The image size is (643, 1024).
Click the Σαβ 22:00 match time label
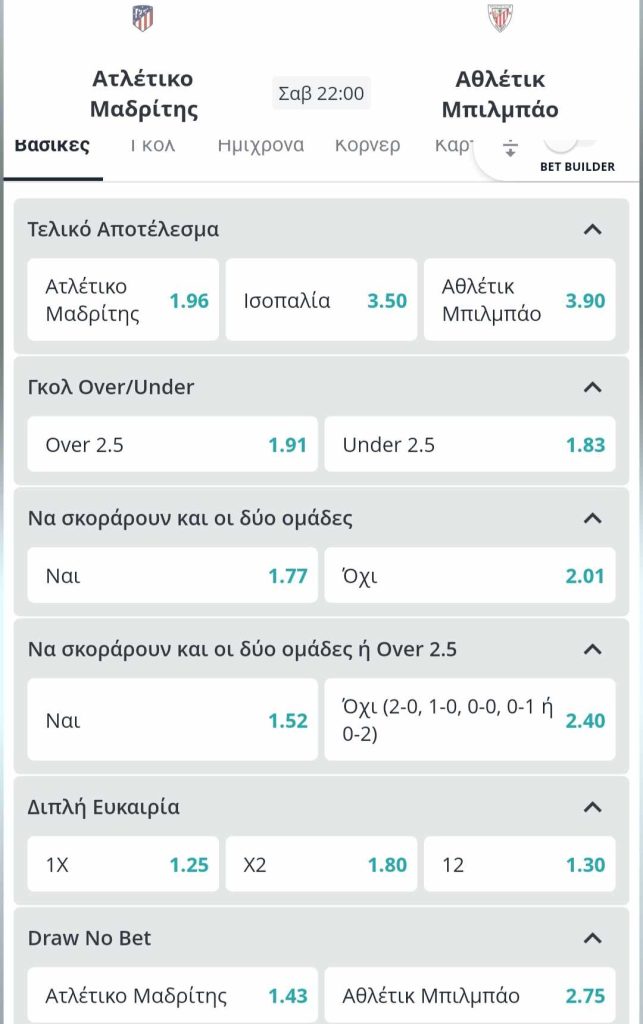tap(321, 93)
